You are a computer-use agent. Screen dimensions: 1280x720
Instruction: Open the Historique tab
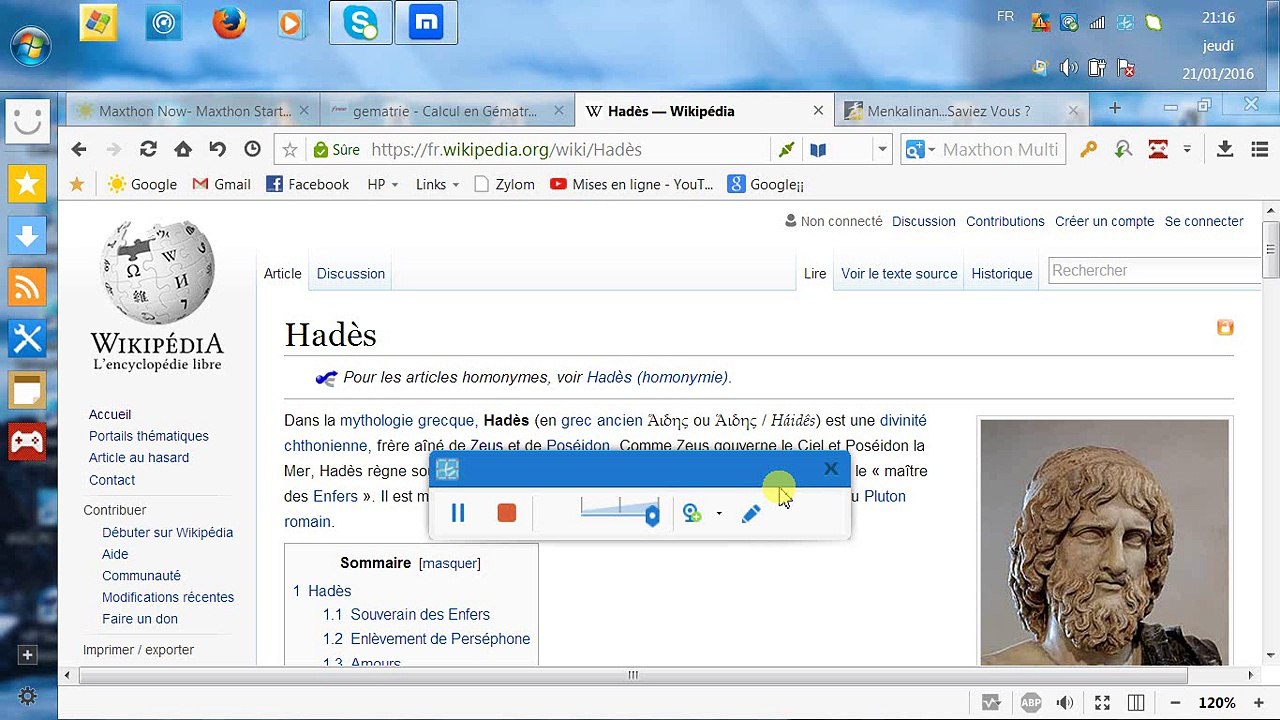[1002, 273]
